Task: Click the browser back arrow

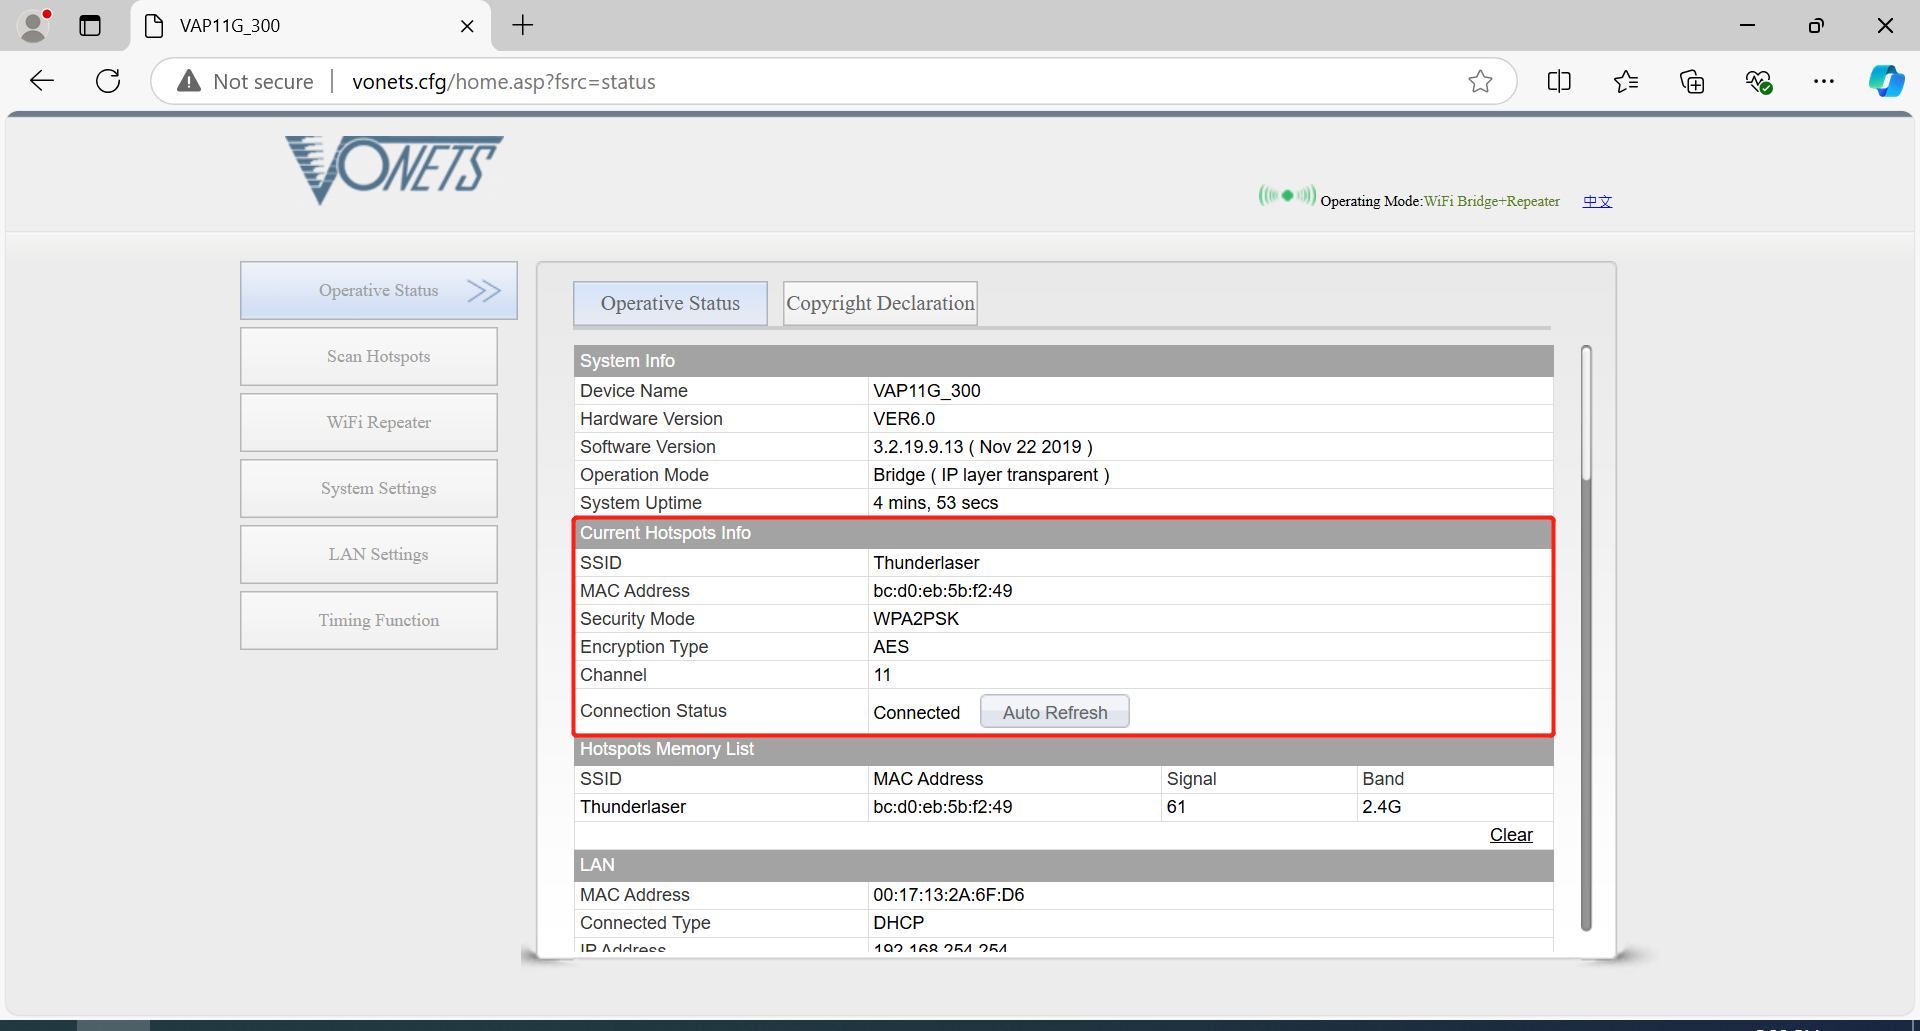Action: [42, 81]
